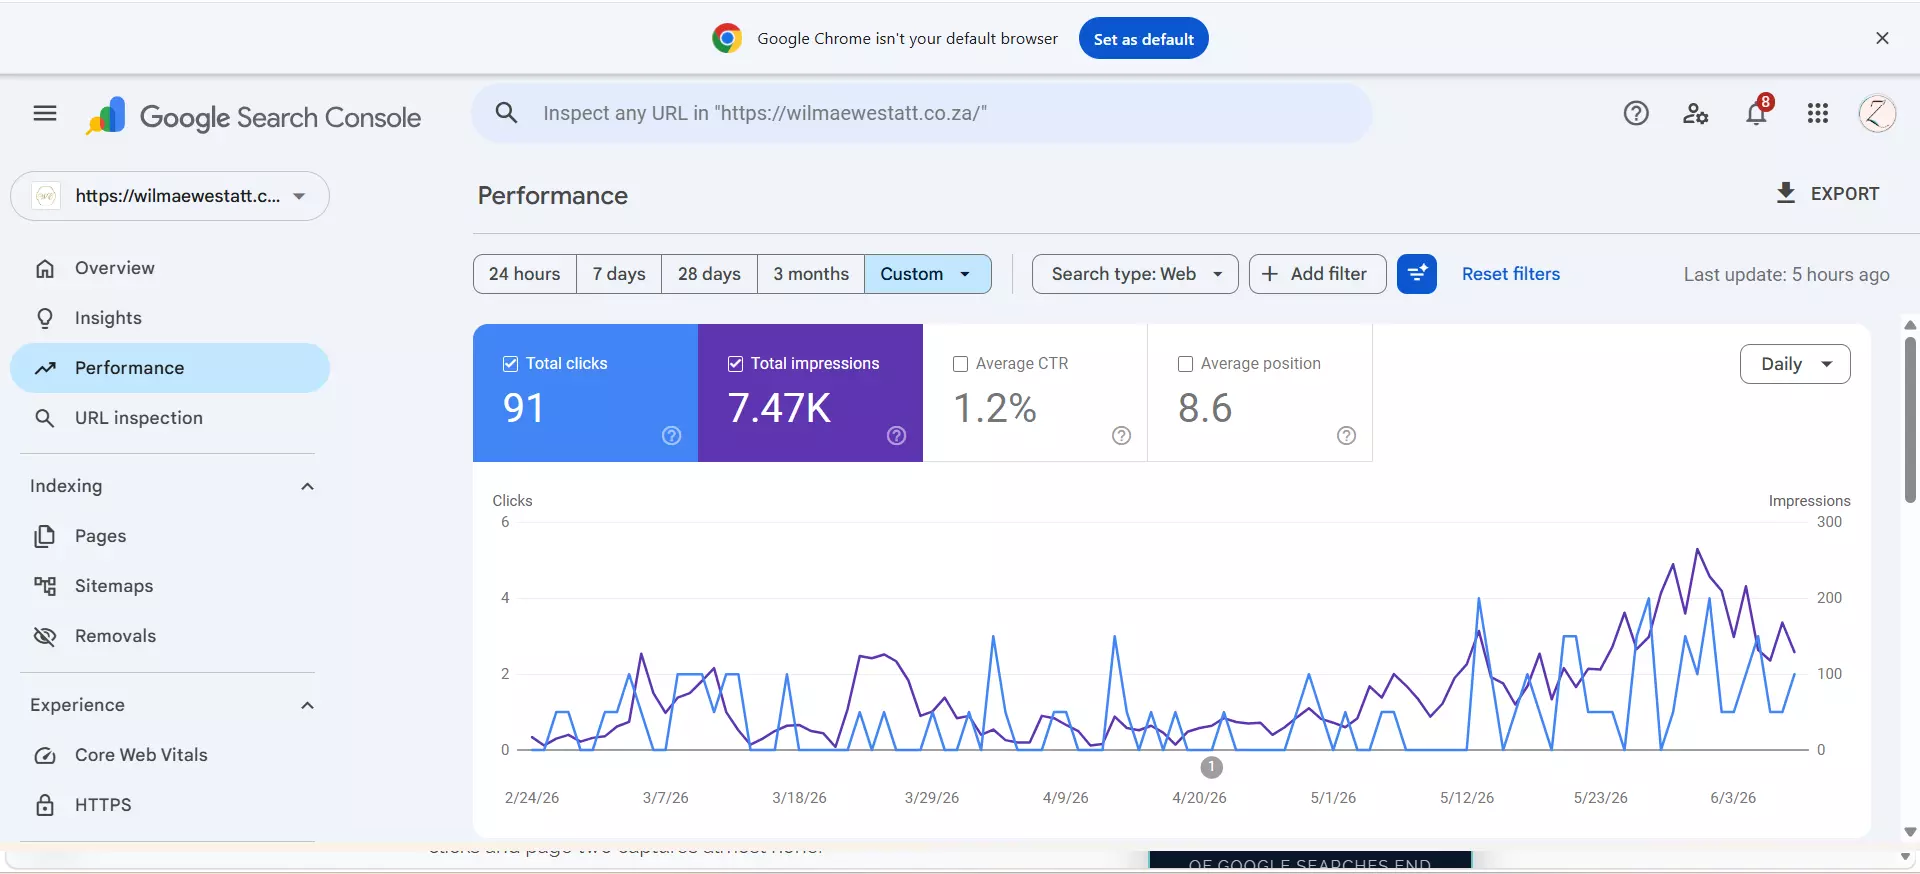This screenshot has height=874, width=1920.
Task: Open the property selector dropdown
Action: pos(170,196)
